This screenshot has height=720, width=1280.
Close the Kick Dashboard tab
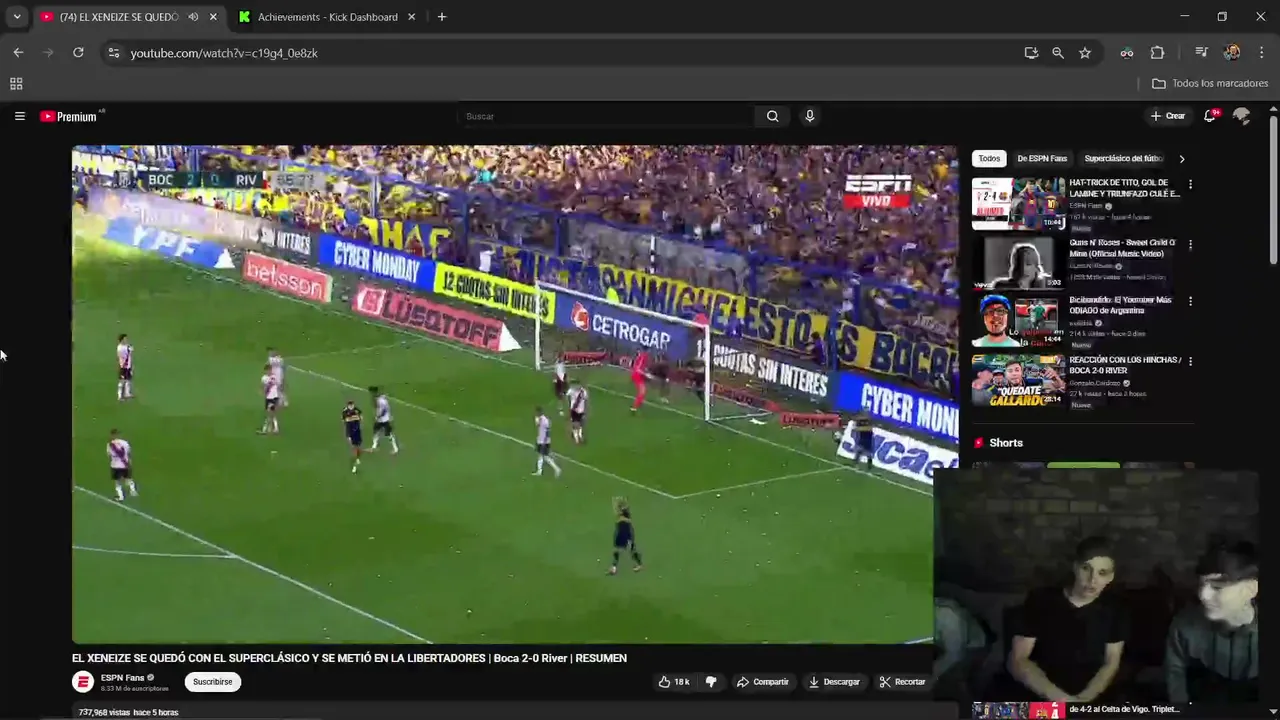[x=411, y=17]
